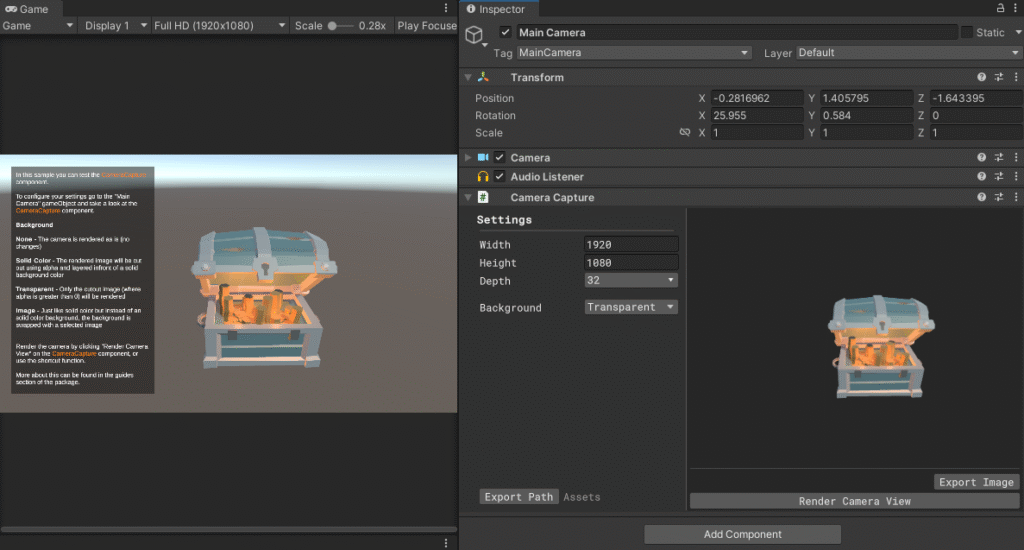1024x550 pixels.
Task: Disable the Main Camera active checkbox
Action: 505,33
